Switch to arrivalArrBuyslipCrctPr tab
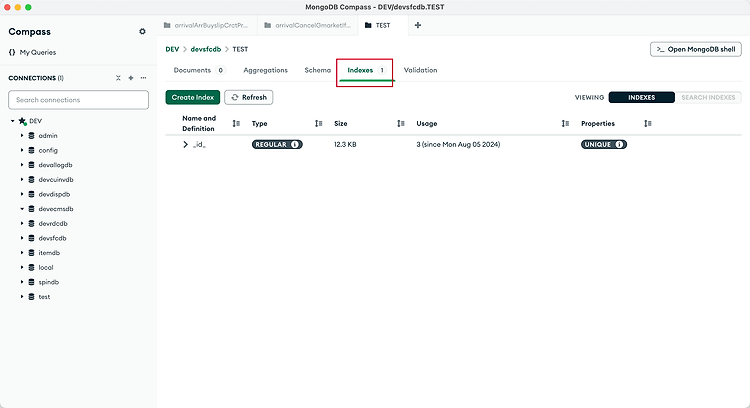The width and height of the screenshot is (750, 408). pos(207,25)
